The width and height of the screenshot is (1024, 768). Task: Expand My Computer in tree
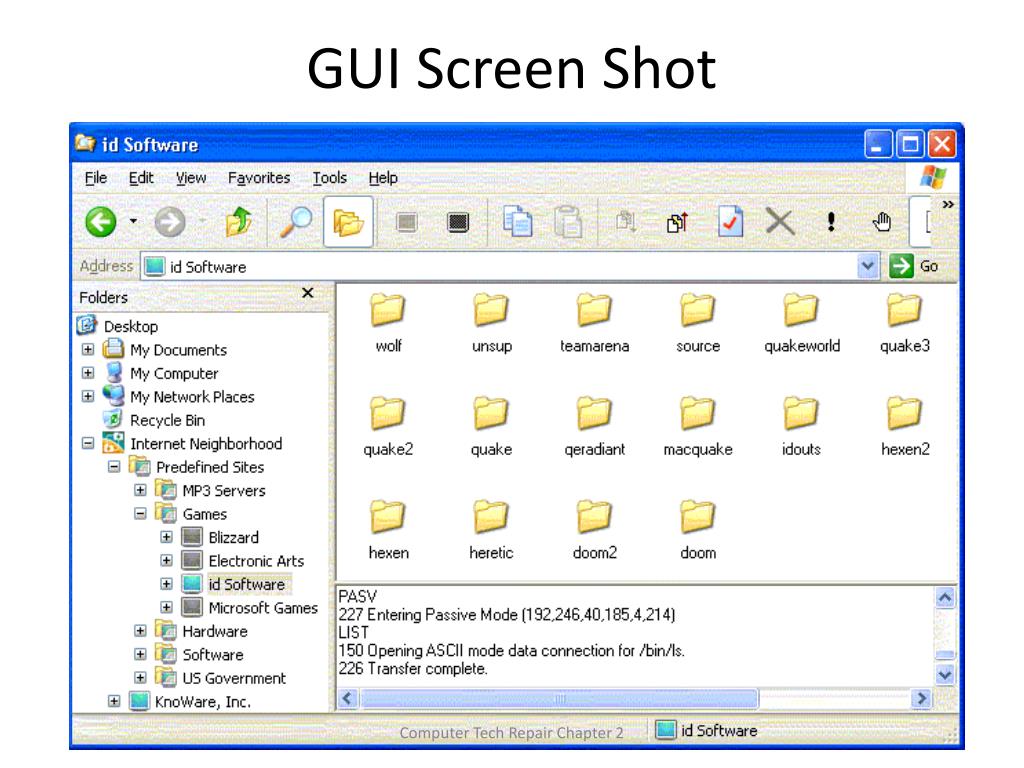click(88, 373)
